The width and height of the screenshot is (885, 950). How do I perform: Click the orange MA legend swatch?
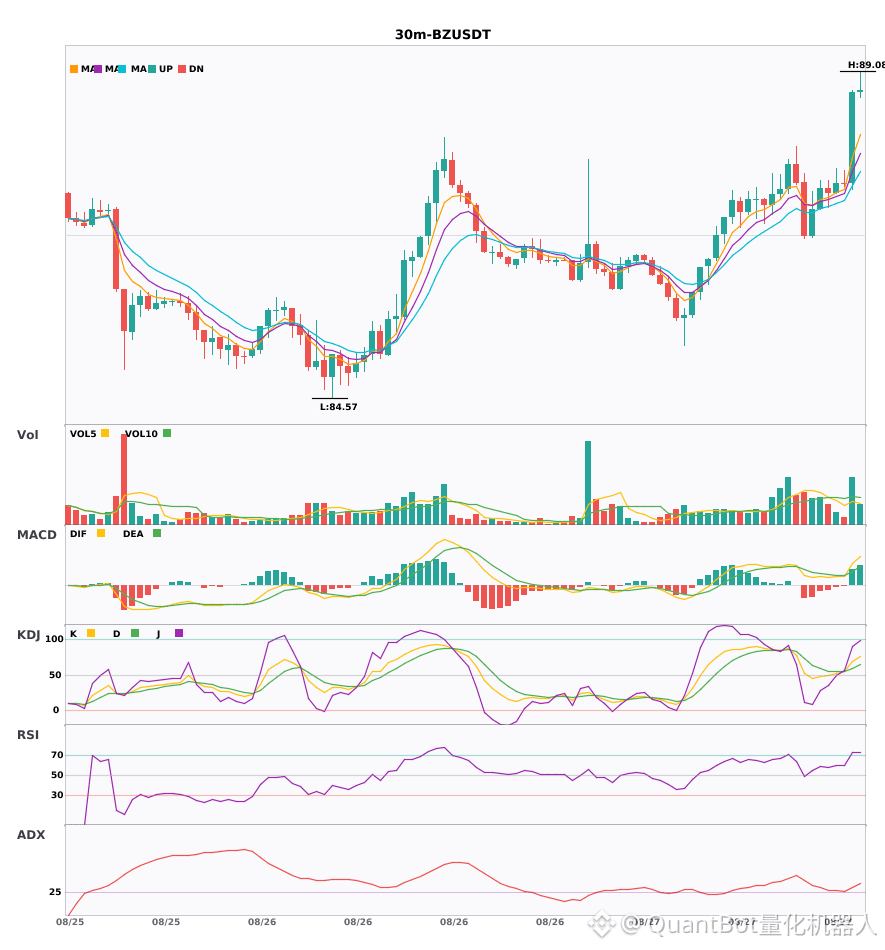[74, 69]
